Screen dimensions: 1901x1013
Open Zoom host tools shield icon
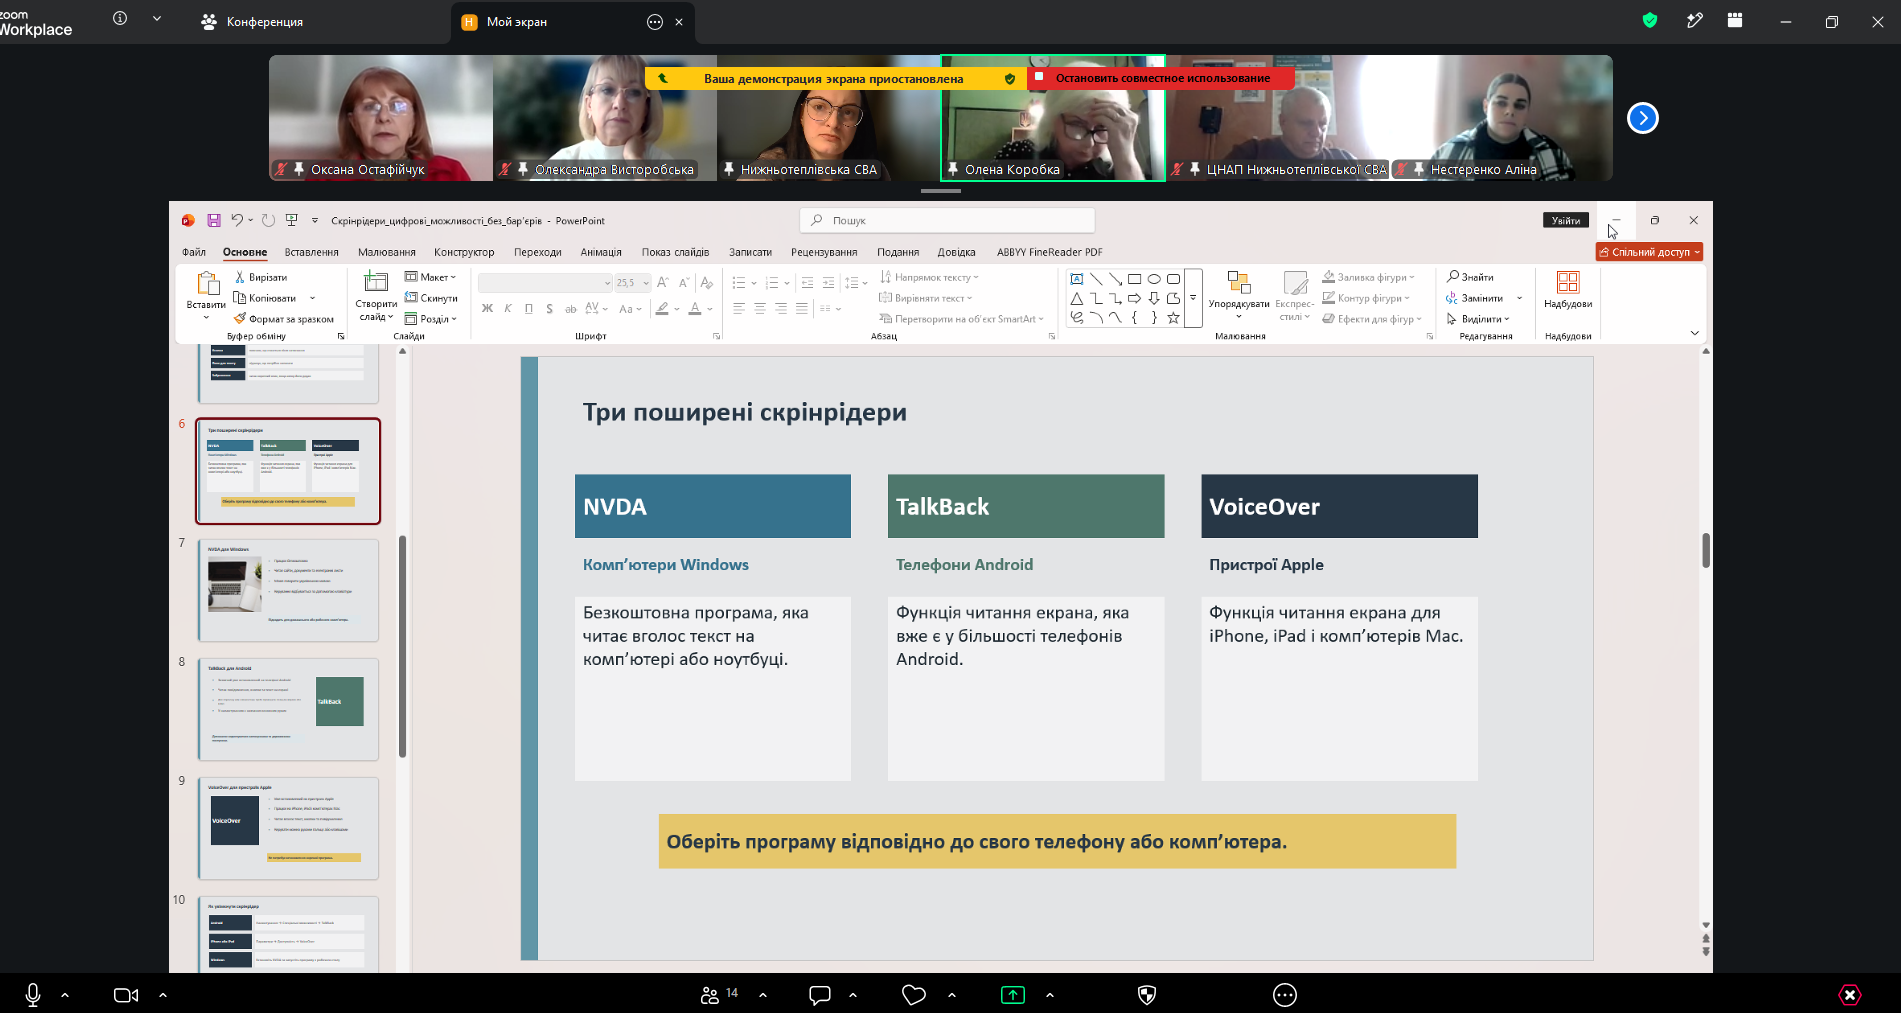click(x=1147, y=995)
